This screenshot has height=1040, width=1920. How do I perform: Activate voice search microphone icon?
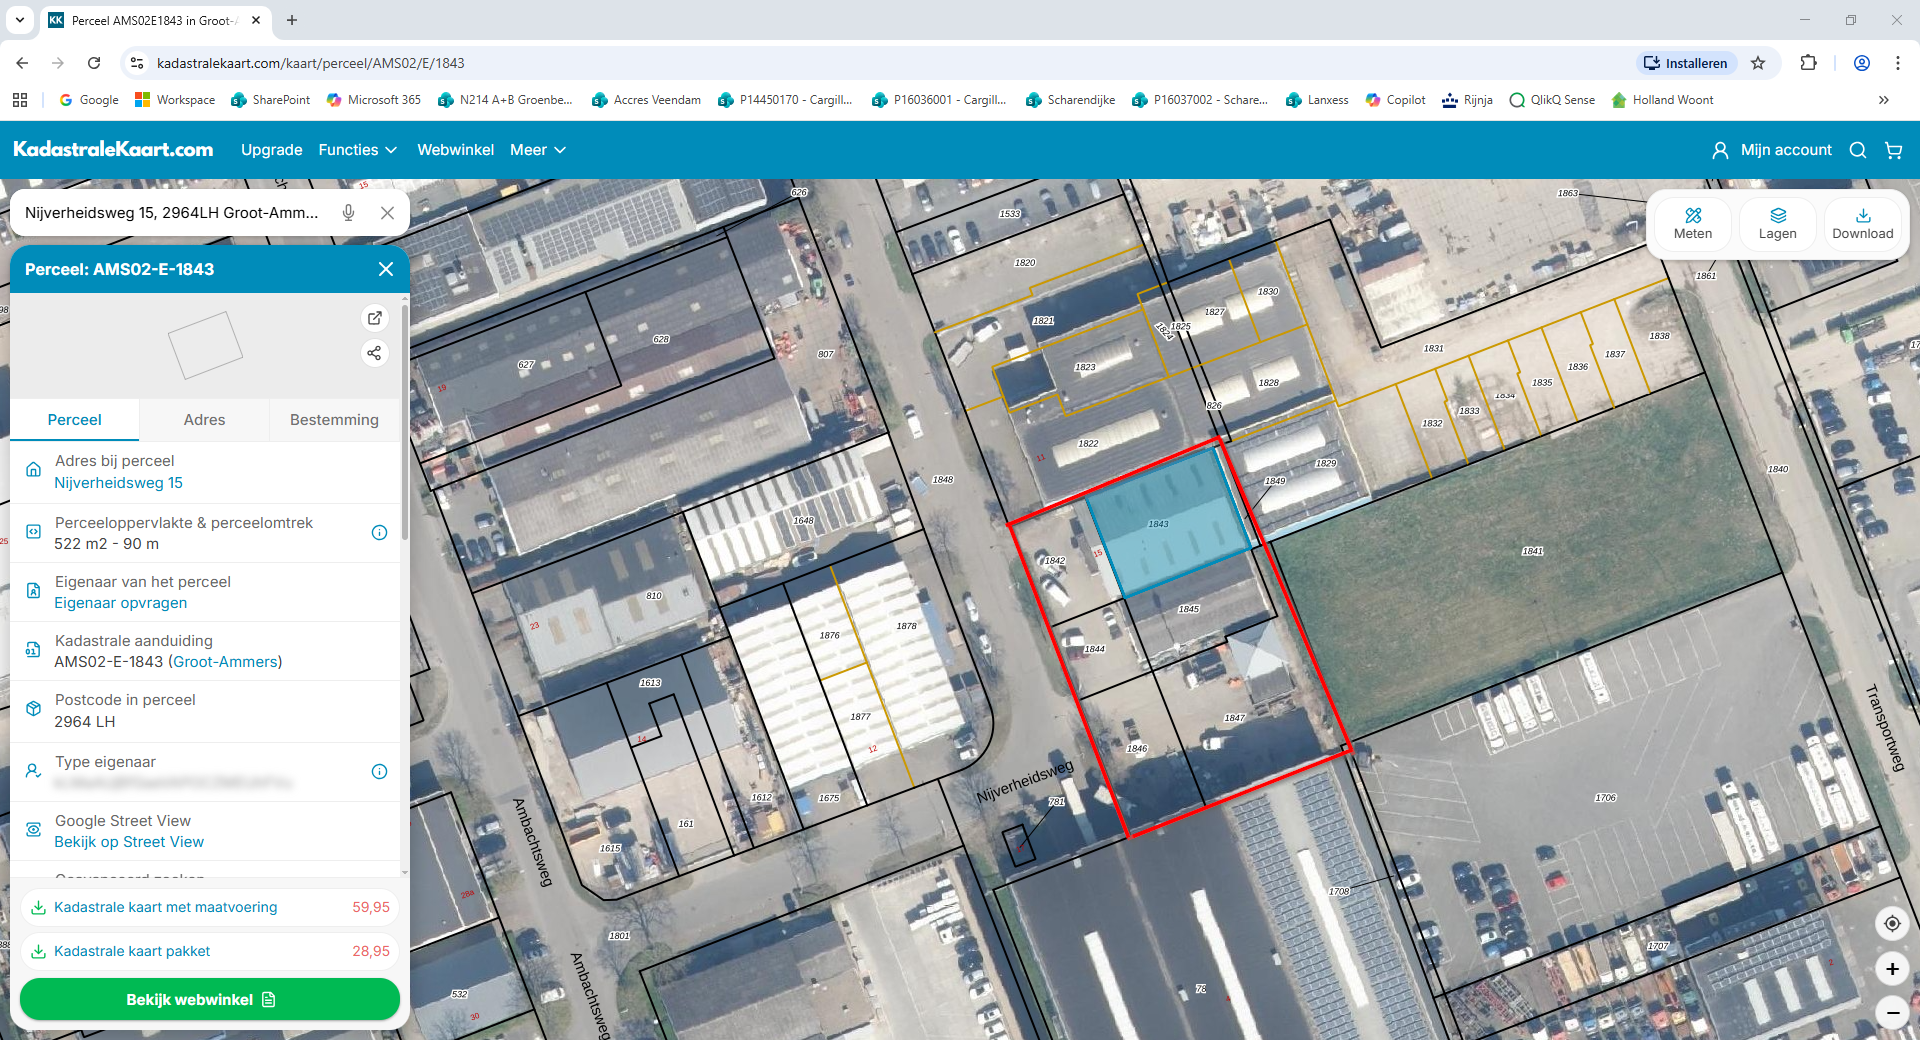click(349, 213)
